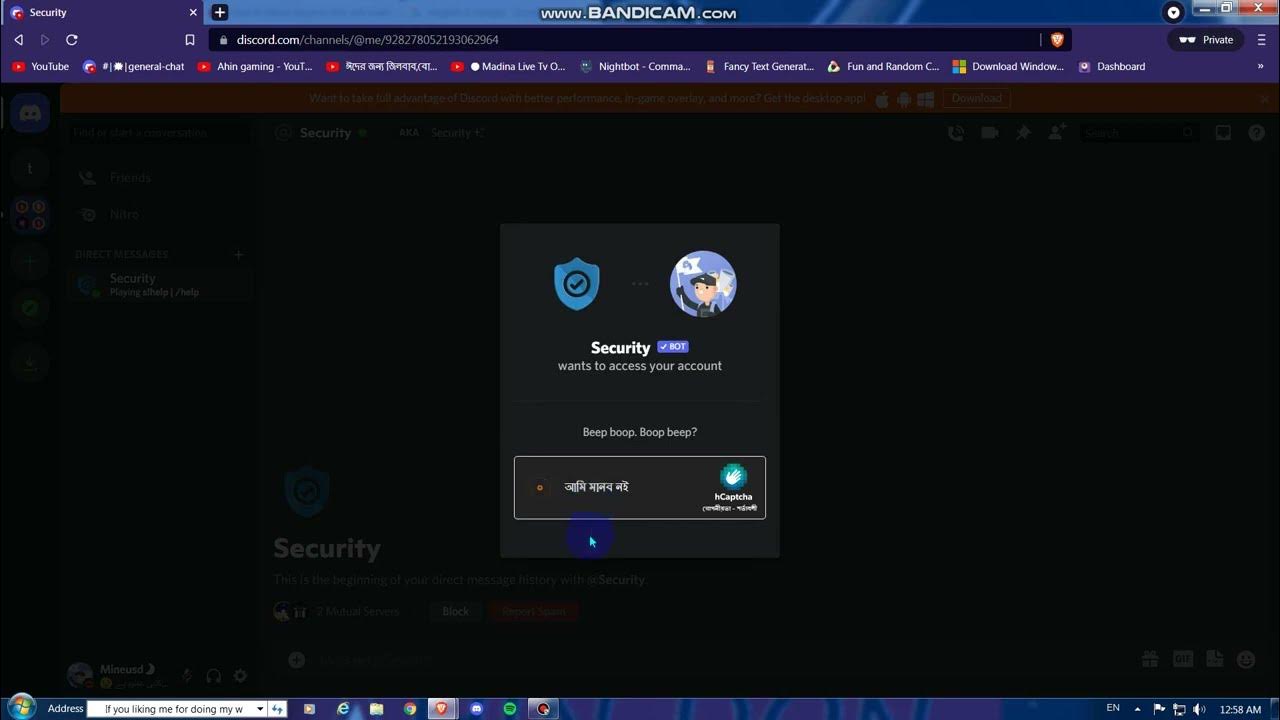Open Discord Inbox icon
Viewport: 1280px width, 720px height.
(x=1223, y=133)
